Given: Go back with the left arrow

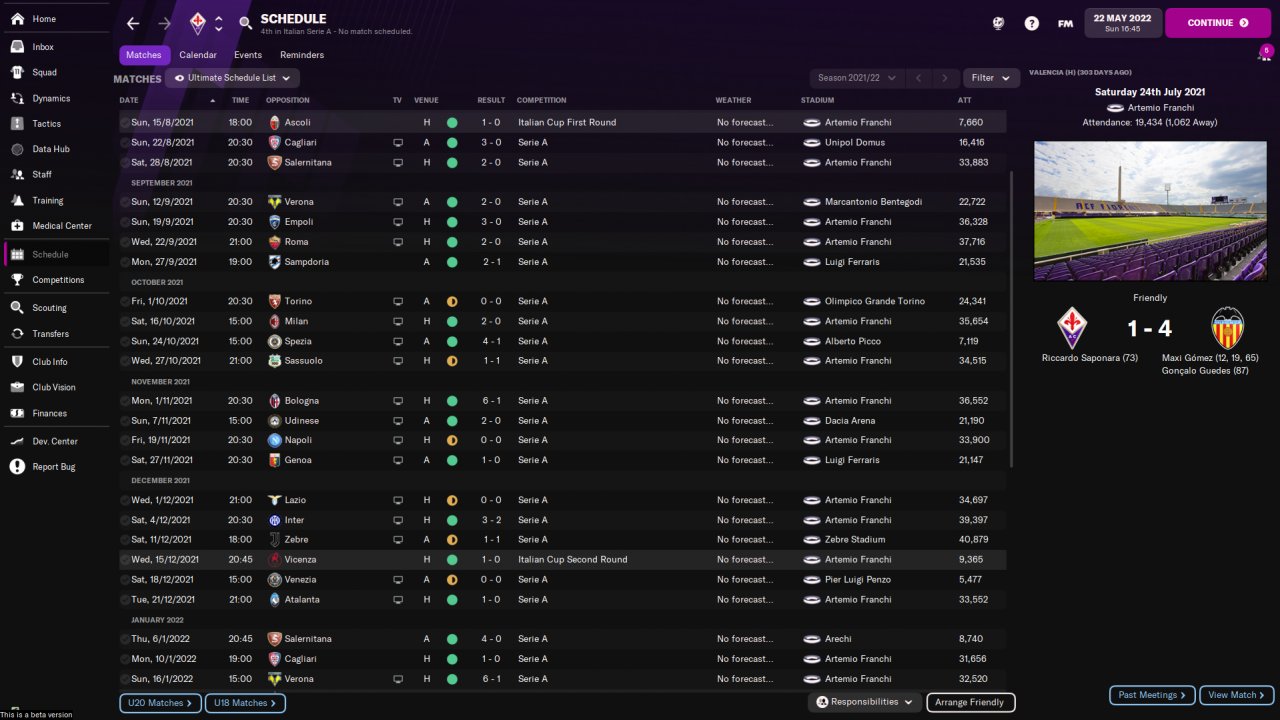Looking at the screenshot, I should click(x=133, y=23).
